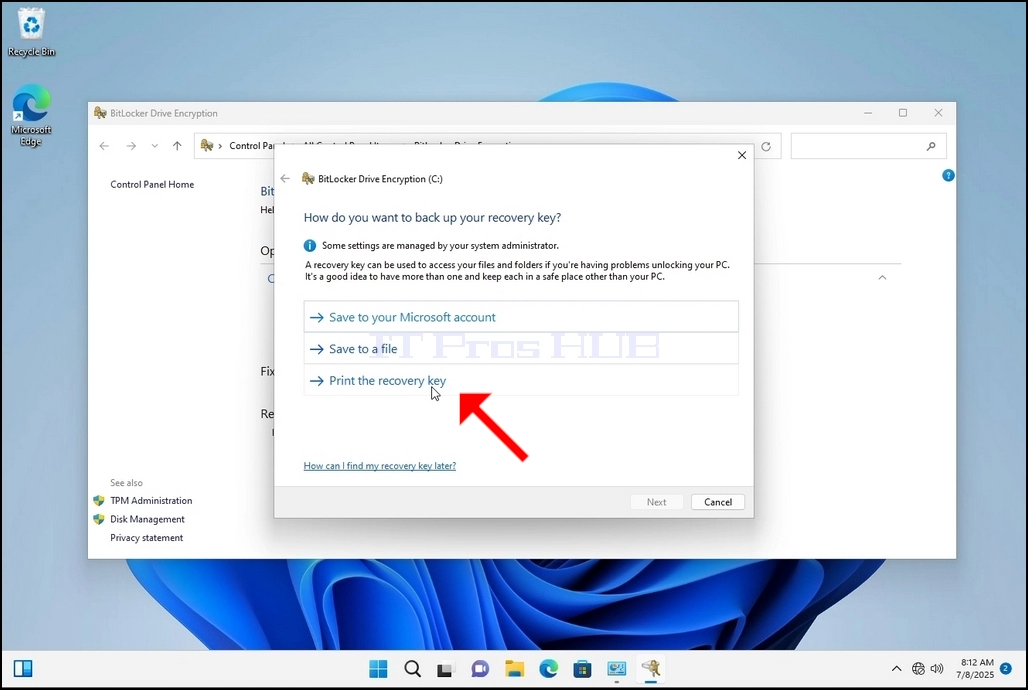The height and width of the screenshot is (690, 1028).
Task: Click the BitLocker keys taskbar icon
Action: coord(650,669)
